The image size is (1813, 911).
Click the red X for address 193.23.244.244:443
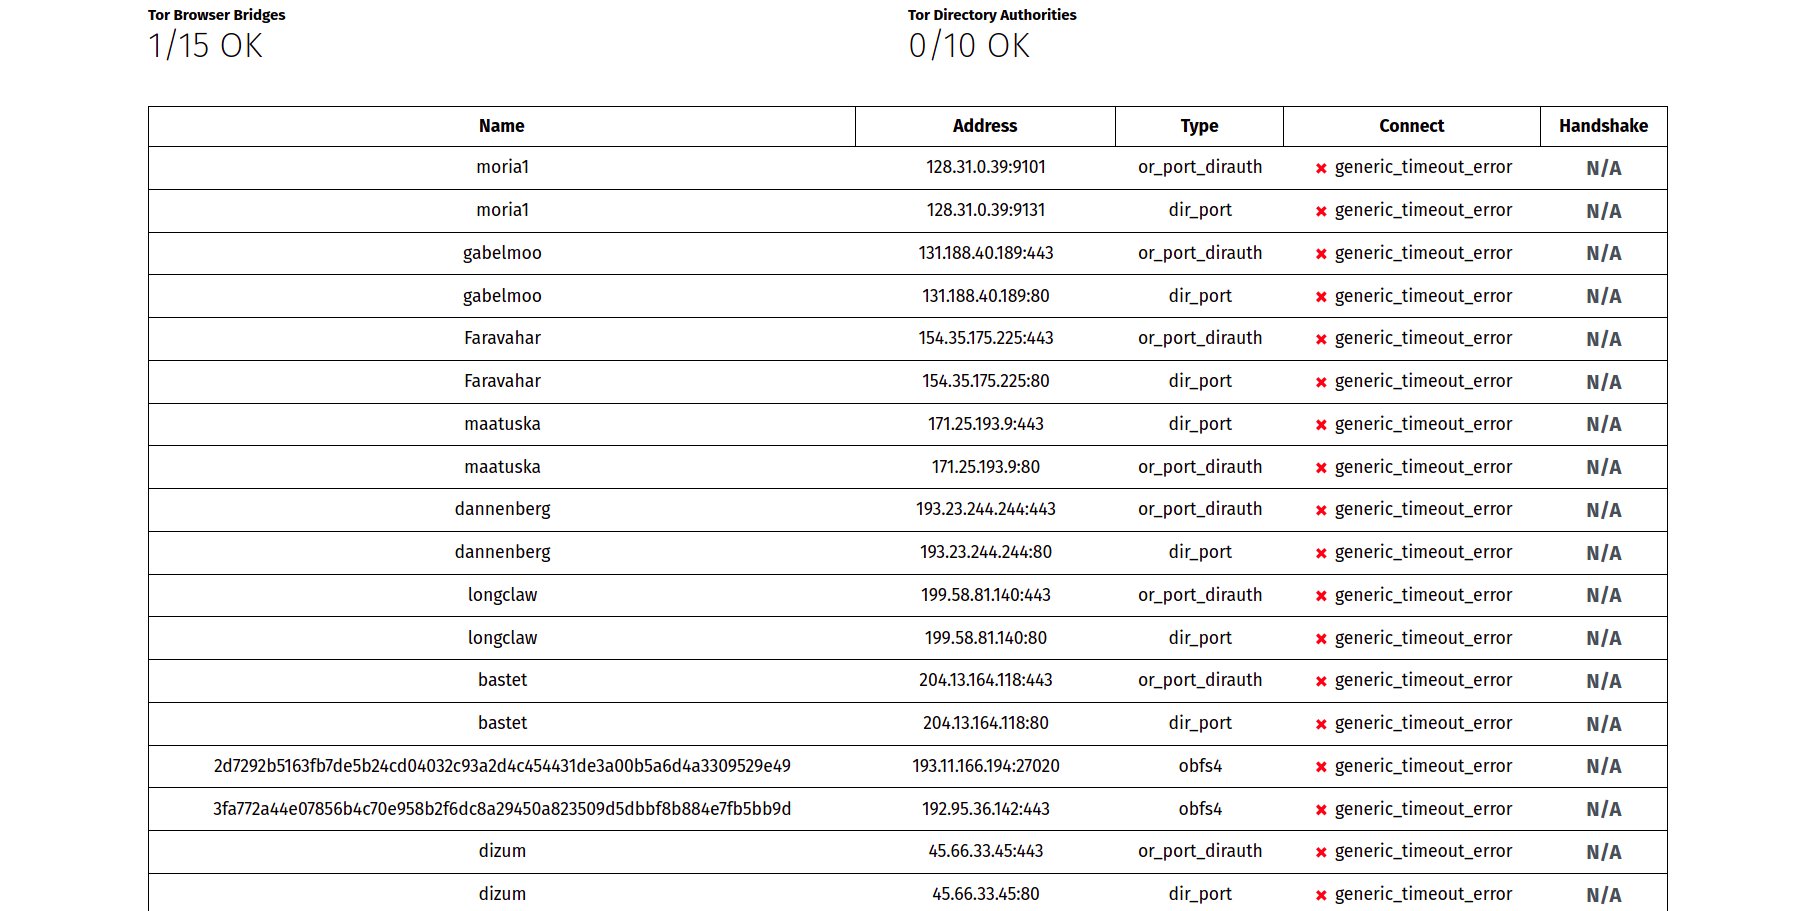[x=1321, y=510]
